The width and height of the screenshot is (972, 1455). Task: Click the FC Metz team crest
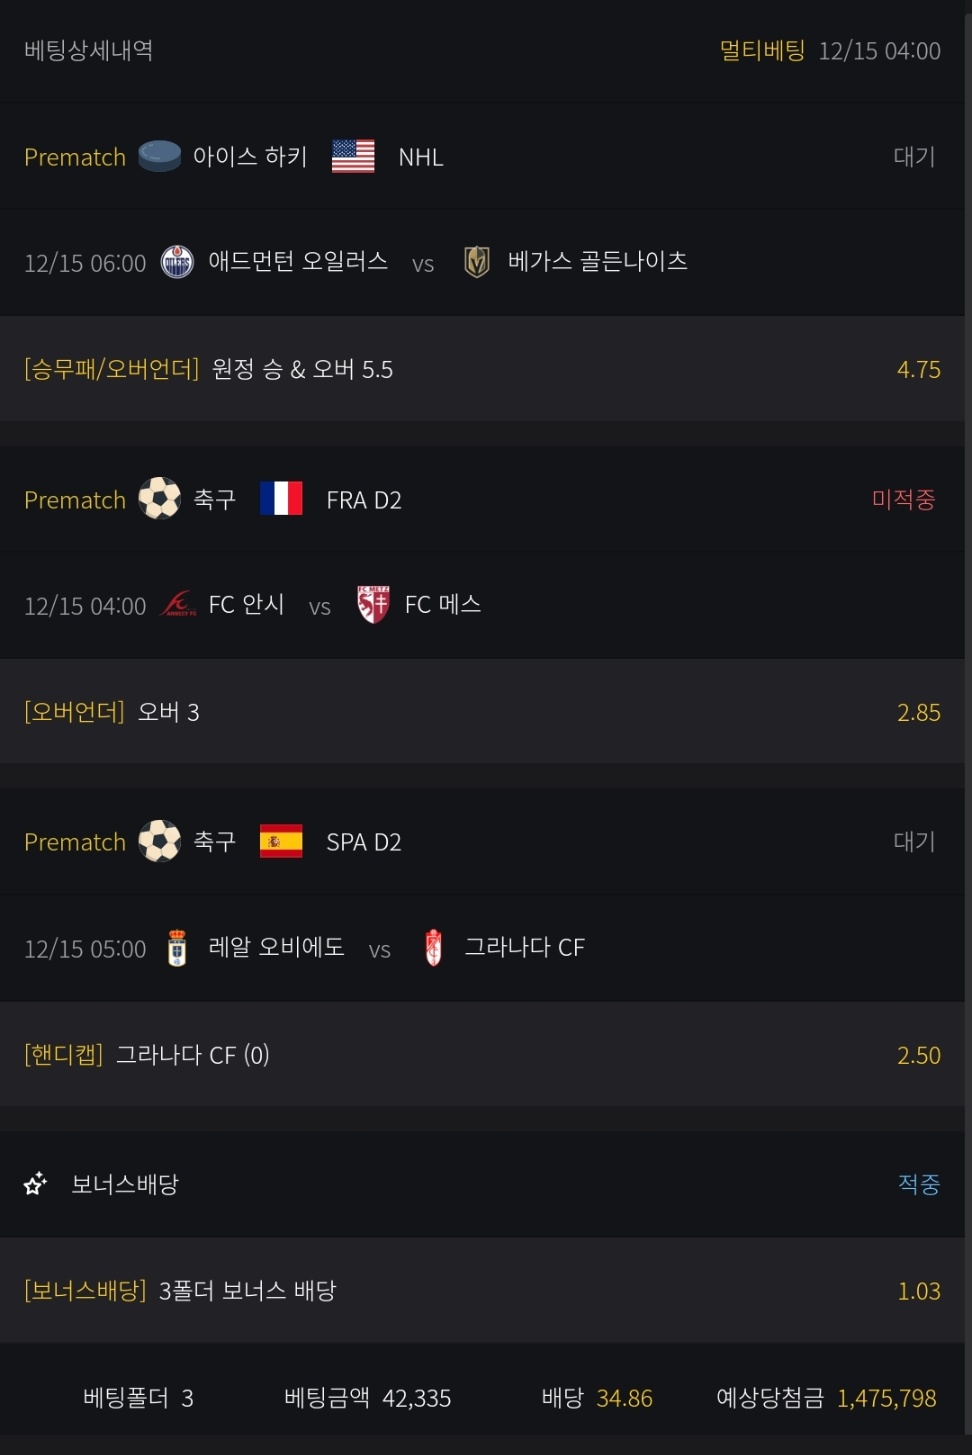coord(373,604)
